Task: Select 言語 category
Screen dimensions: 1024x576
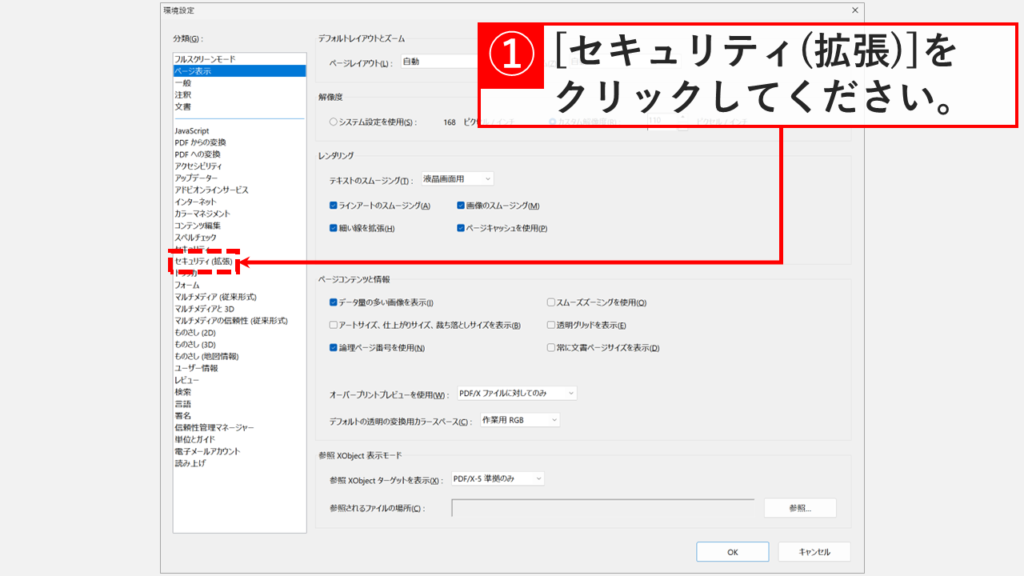Action: 183,404
